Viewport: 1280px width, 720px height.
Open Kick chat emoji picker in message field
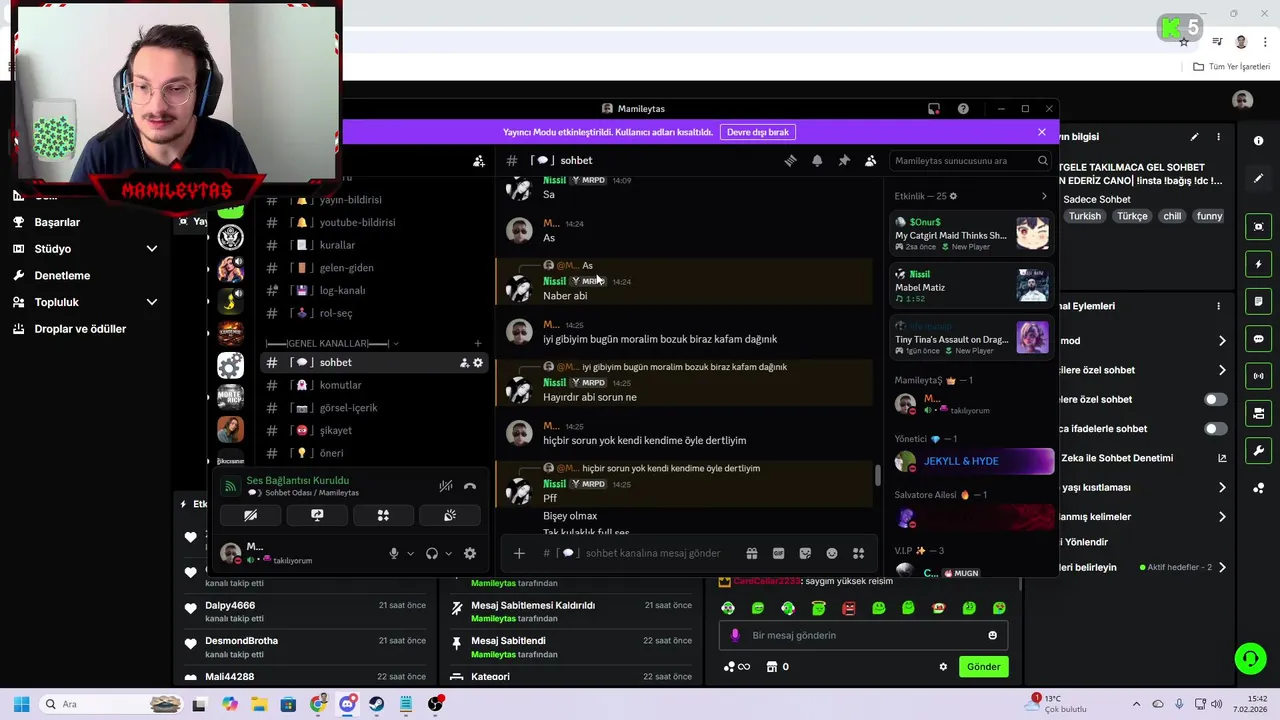tap(992, 635)
